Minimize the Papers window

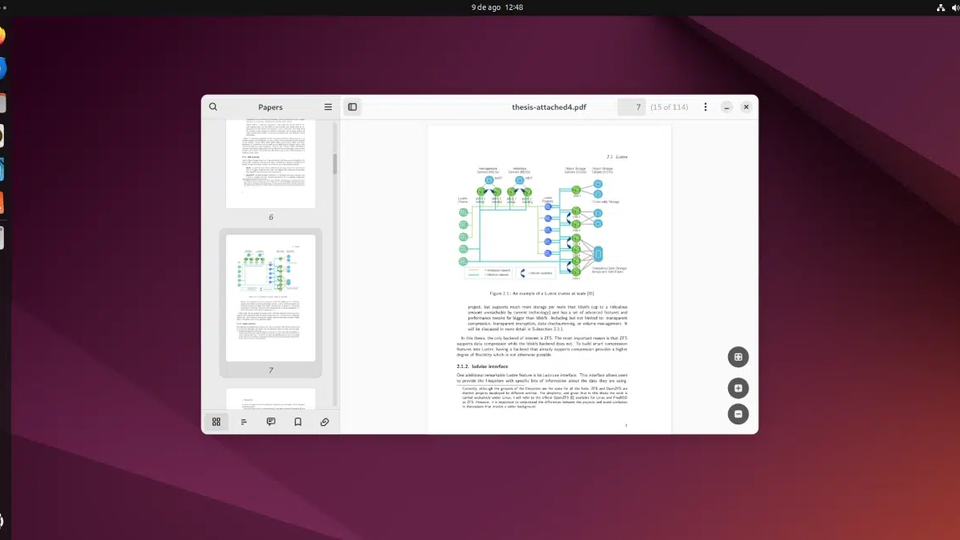[x=726, y=107]
